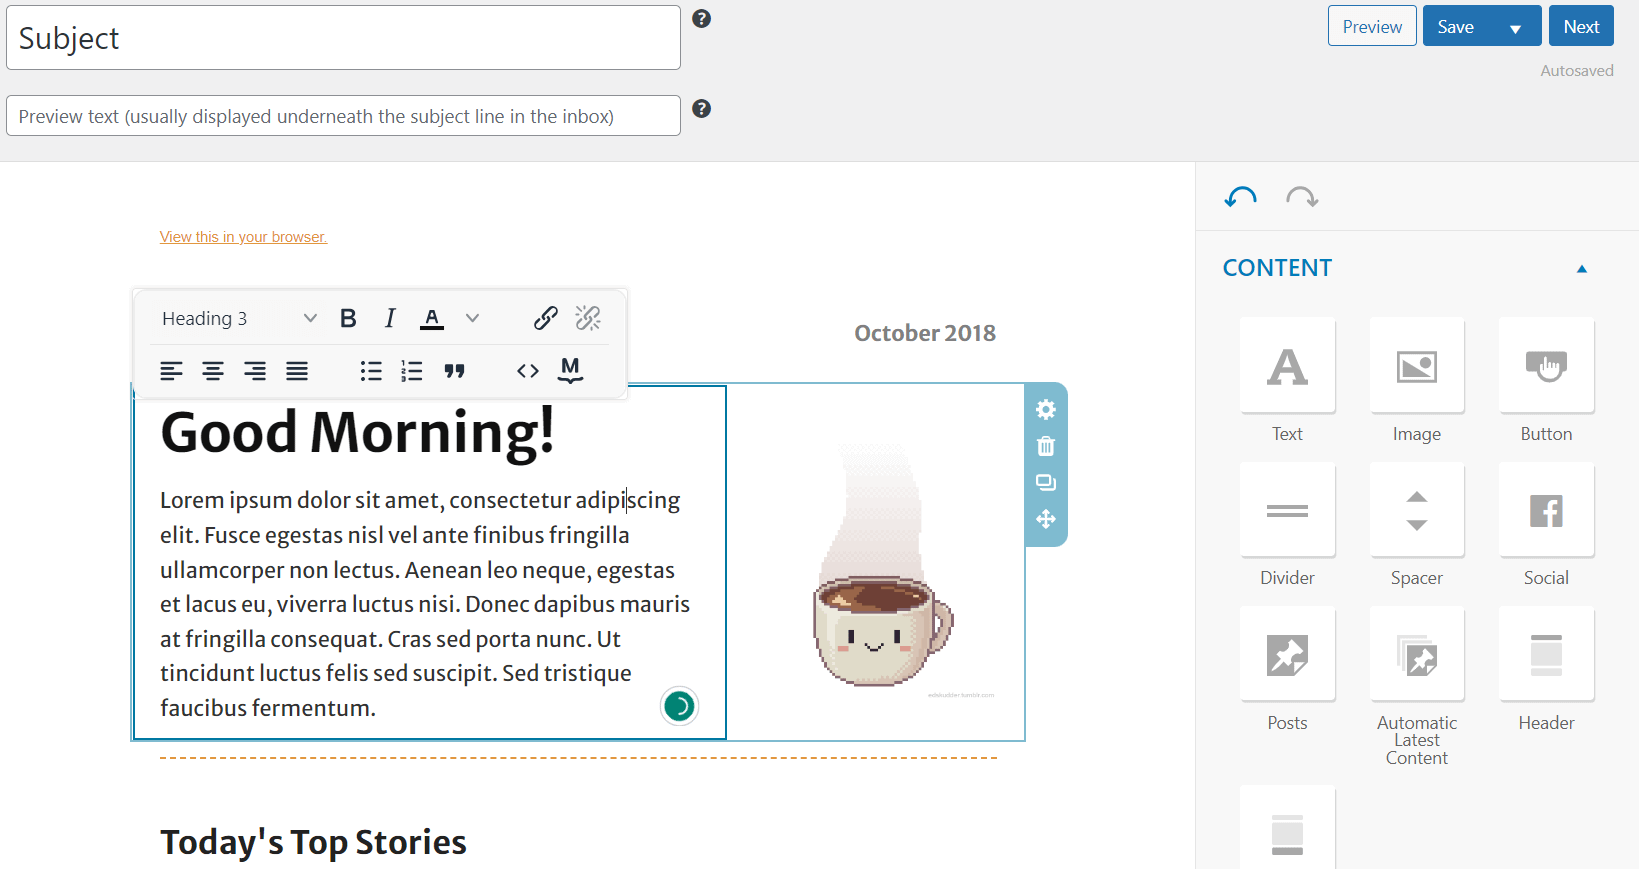Click text color A swatch button
Viewport: 1639px width, 869px height.
(x=432, y=318)
